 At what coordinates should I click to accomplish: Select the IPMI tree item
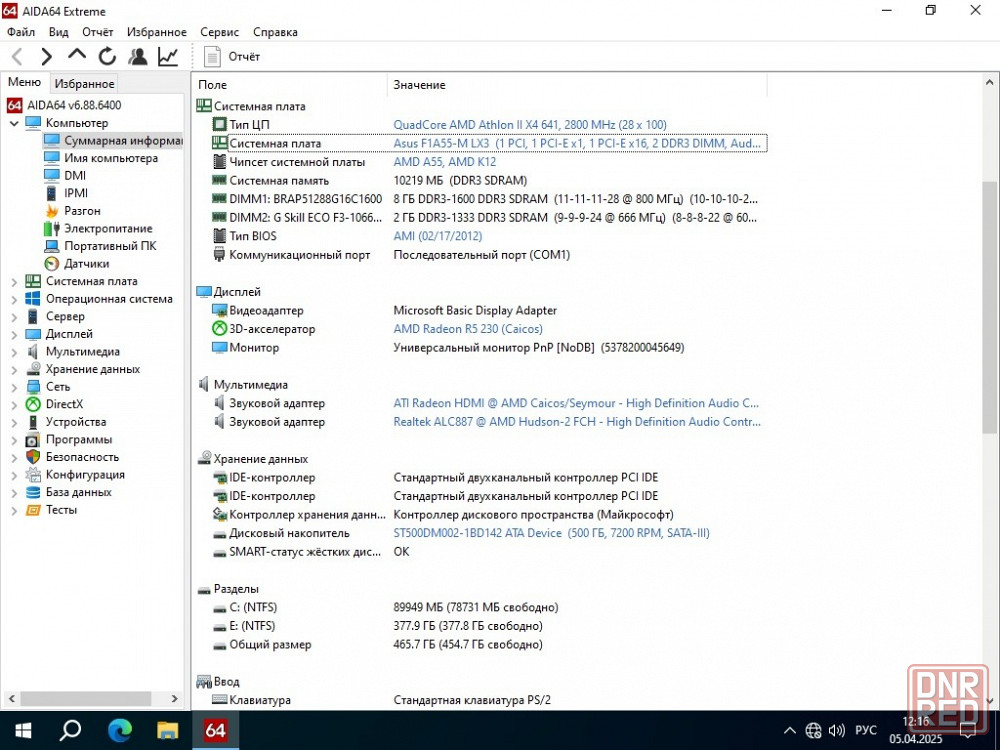(x=76, y=193)
